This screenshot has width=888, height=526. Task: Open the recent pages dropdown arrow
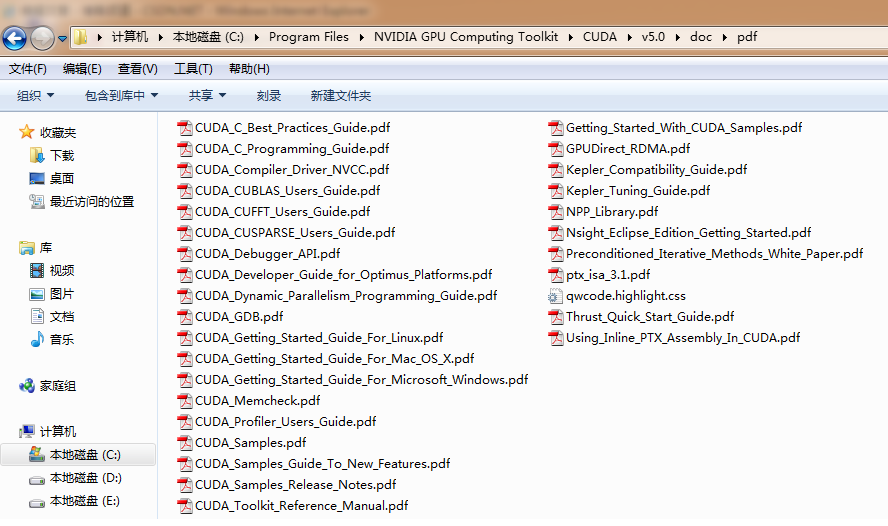tap(62, 39)
